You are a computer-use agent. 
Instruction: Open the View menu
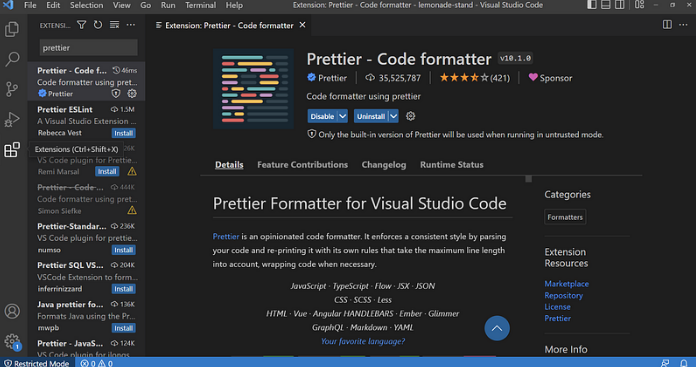(x=121, y=5)
